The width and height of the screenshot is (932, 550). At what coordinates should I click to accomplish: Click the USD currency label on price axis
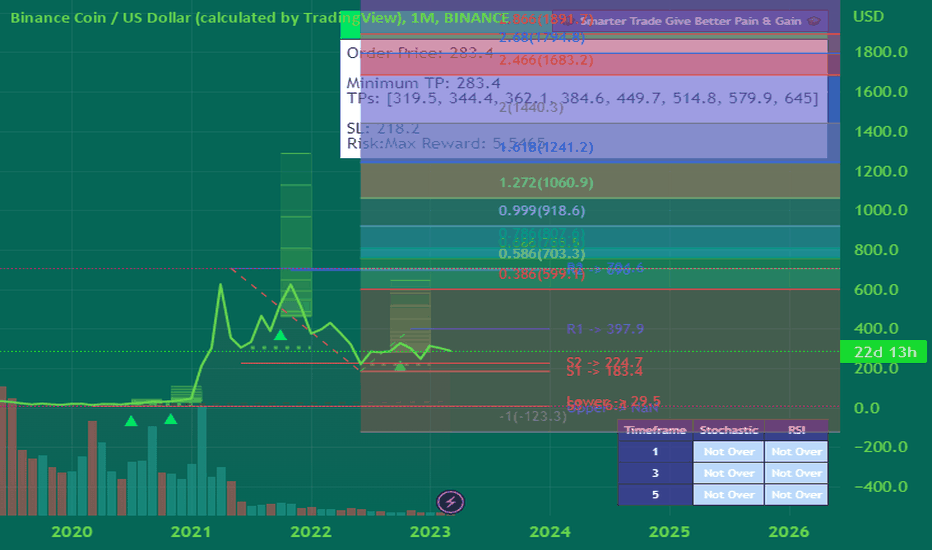[868, 17]
